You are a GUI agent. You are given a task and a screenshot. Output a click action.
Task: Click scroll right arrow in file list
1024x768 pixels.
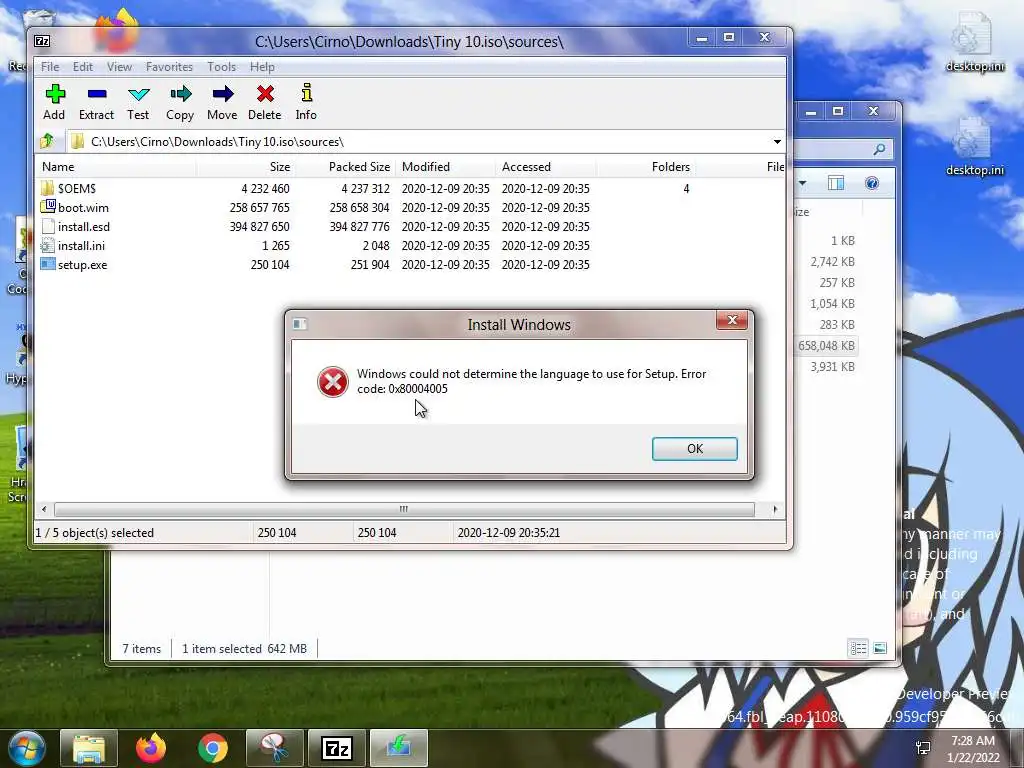775,509
